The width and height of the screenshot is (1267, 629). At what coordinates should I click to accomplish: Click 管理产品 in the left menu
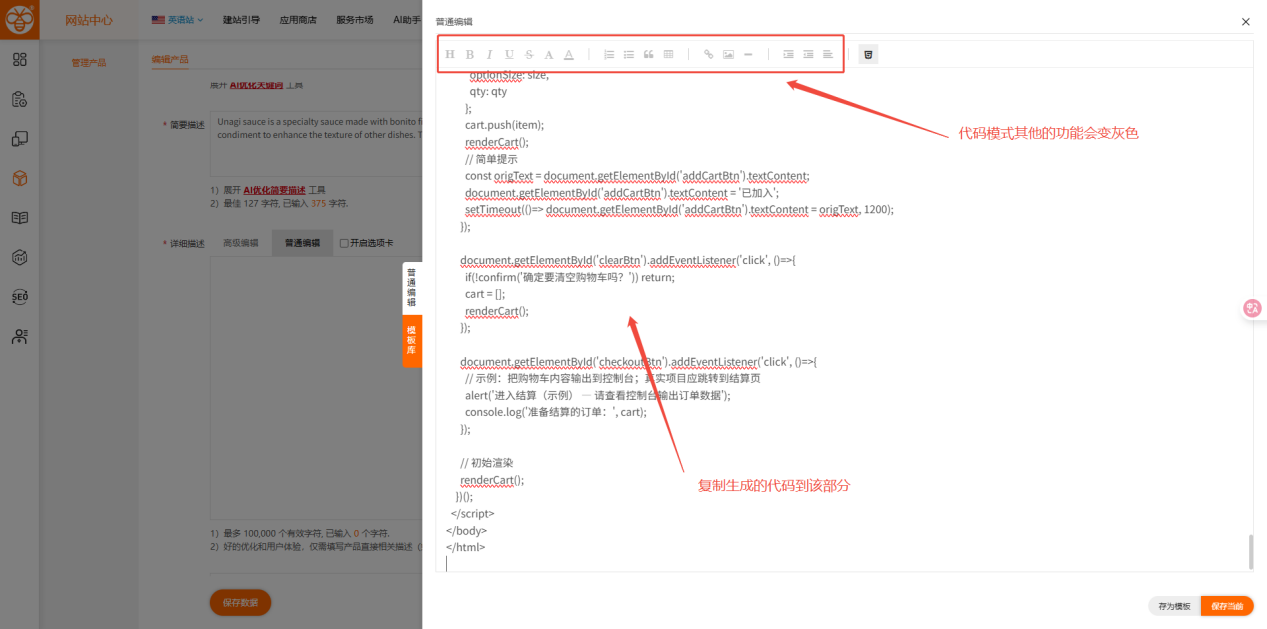88,62
